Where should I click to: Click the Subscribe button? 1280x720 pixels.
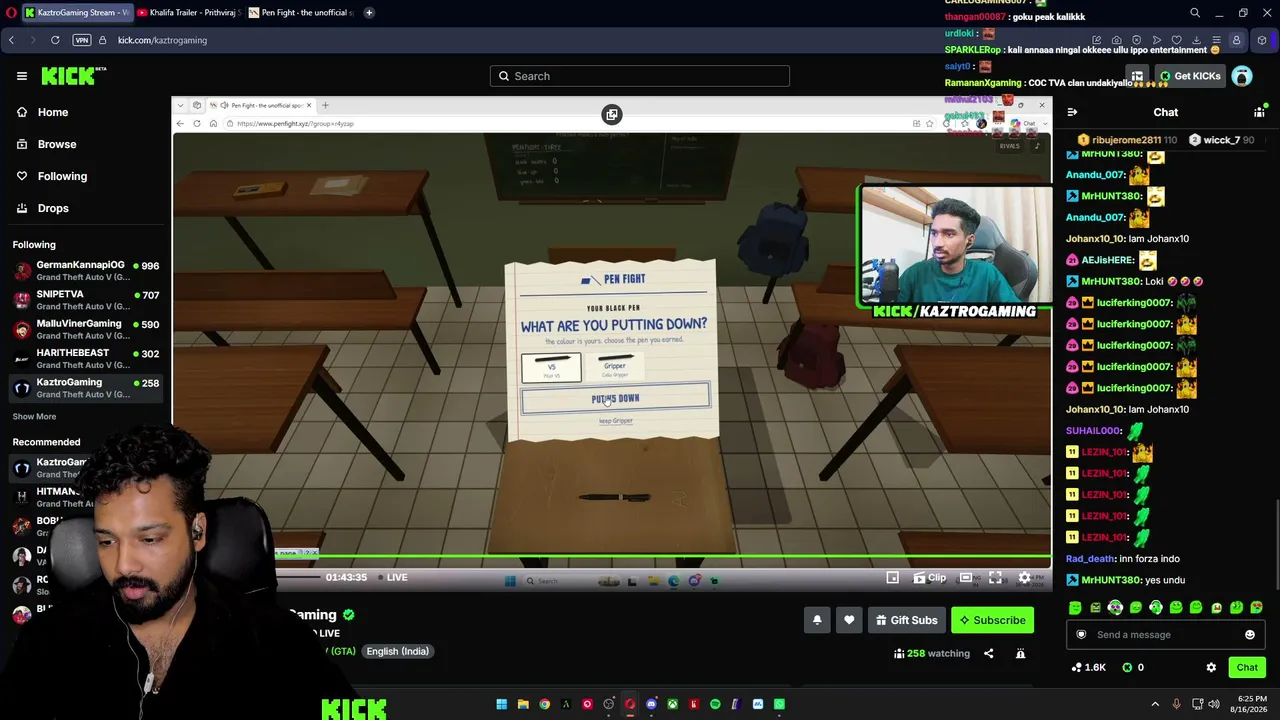[992, 620]
